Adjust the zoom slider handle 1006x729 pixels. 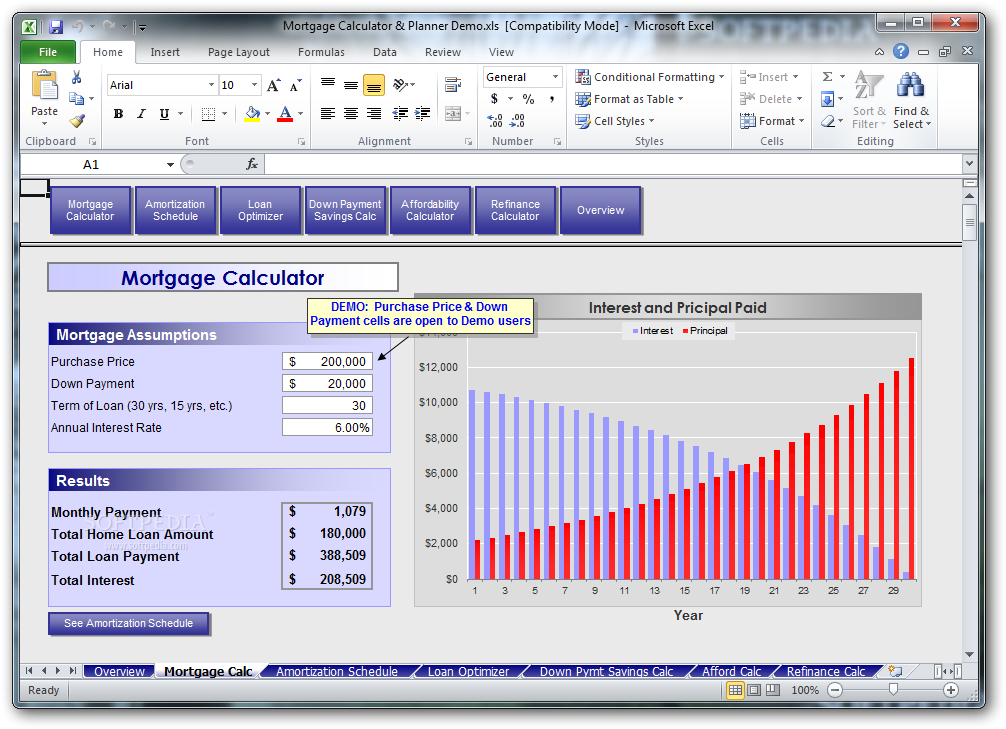[x=892, y=689]
